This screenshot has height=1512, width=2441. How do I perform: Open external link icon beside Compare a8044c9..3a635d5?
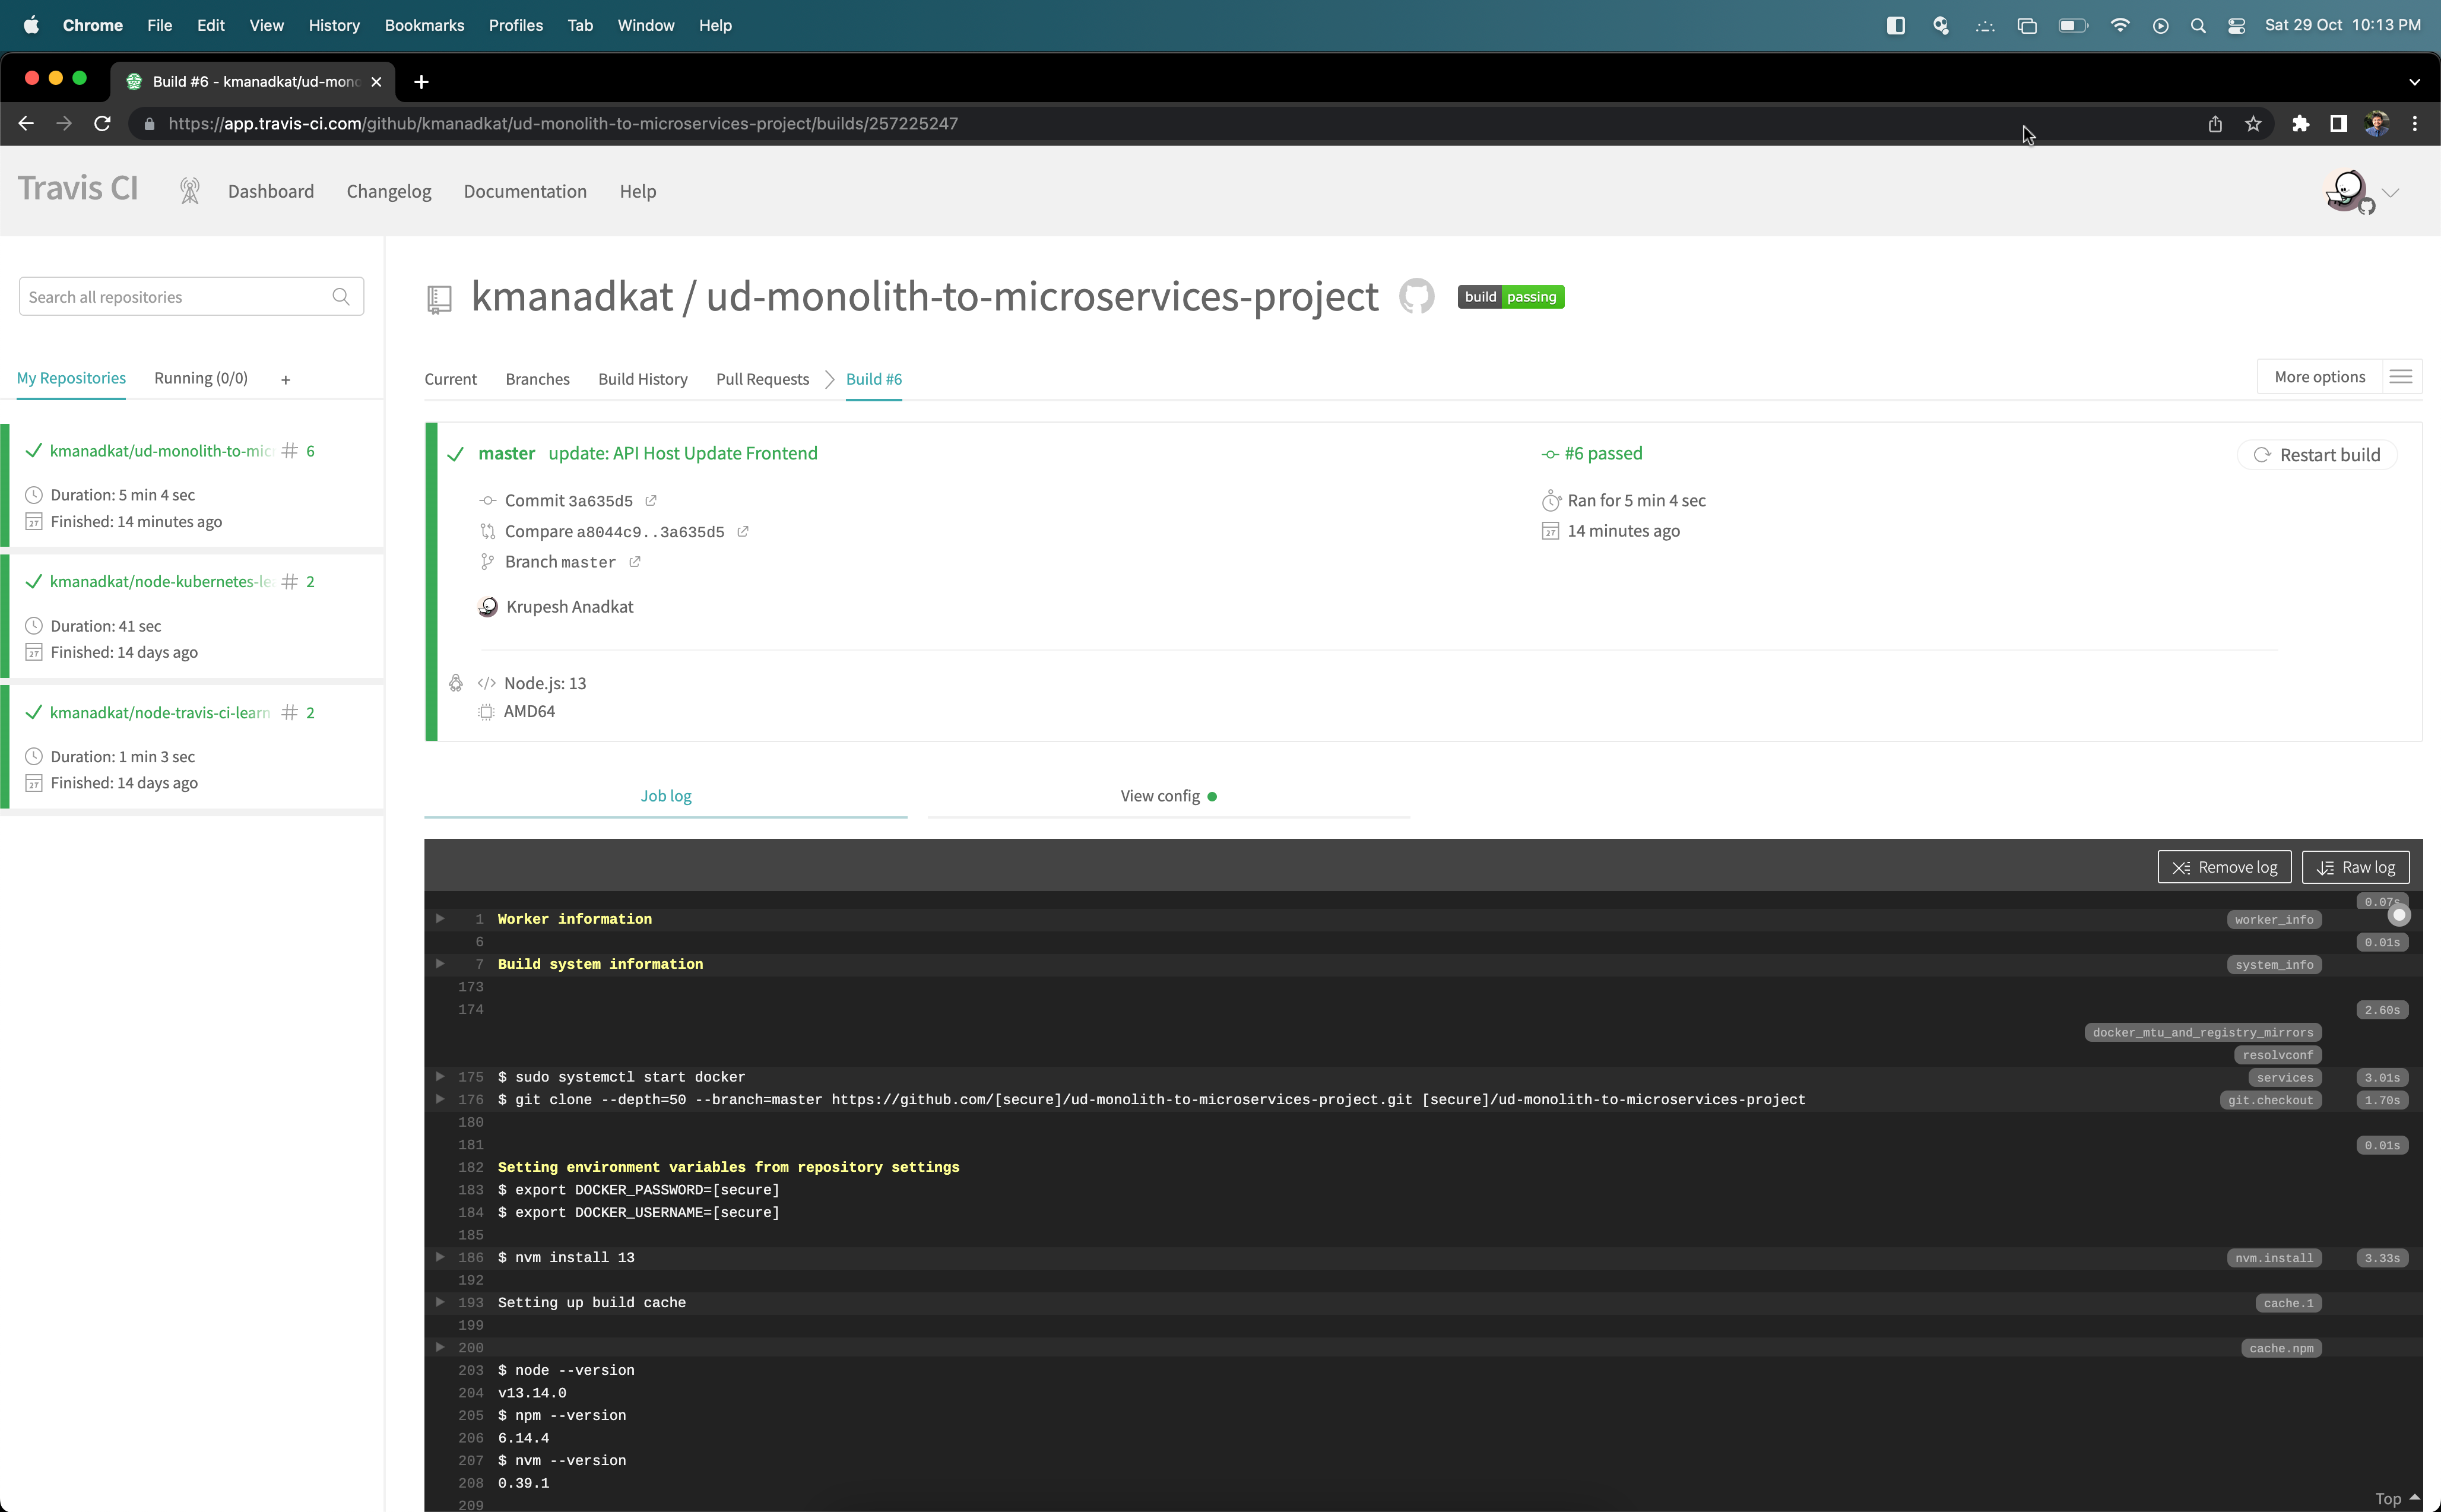coord(742,531)
